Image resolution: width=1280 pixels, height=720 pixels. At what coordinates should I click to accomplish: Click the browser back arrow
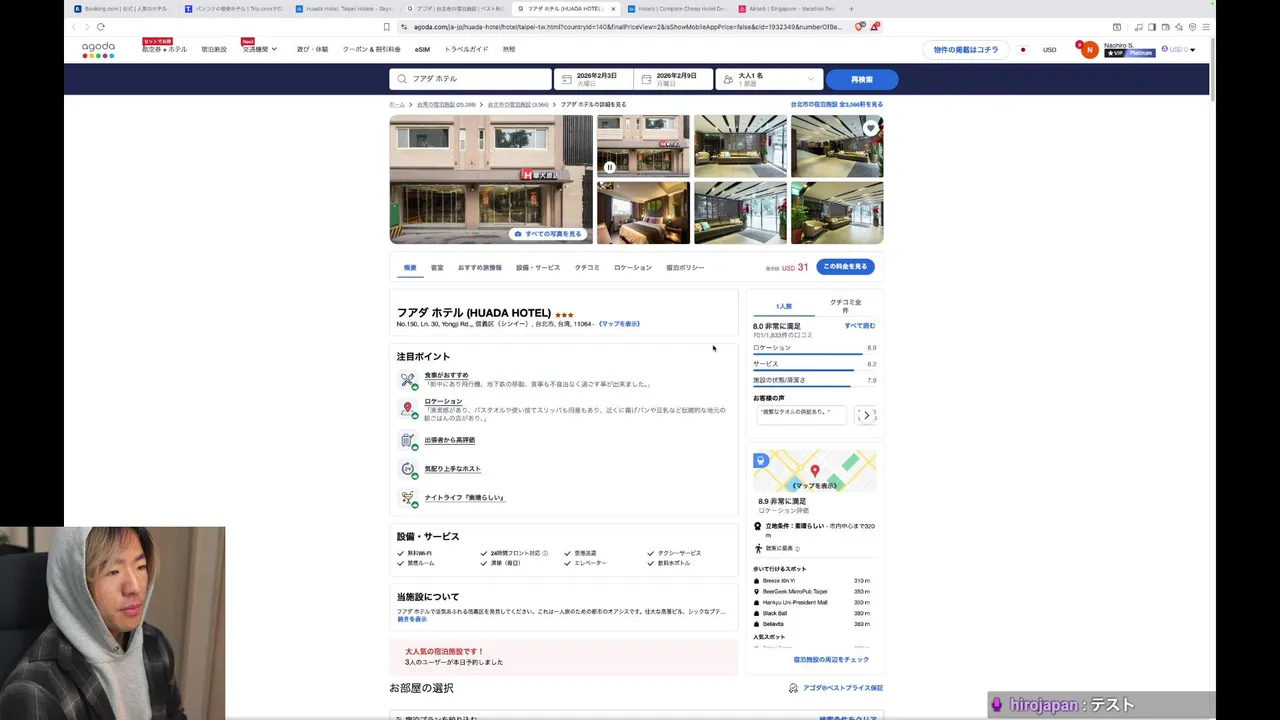(74, 27)
